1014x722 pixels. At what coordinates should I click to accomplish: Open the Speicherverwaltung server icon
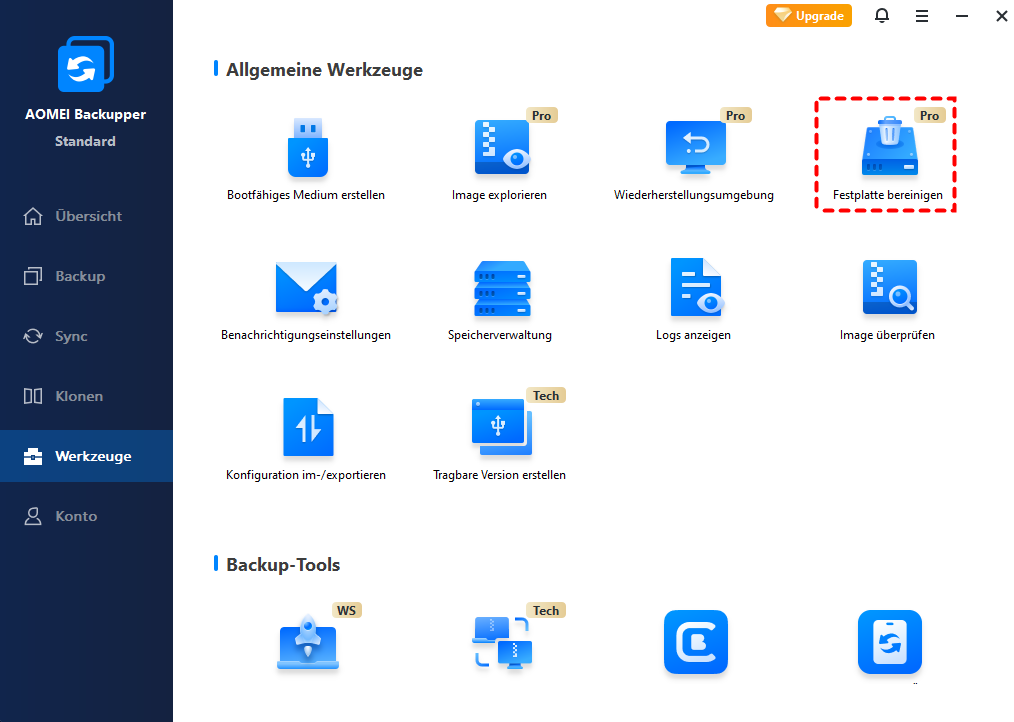502,288
